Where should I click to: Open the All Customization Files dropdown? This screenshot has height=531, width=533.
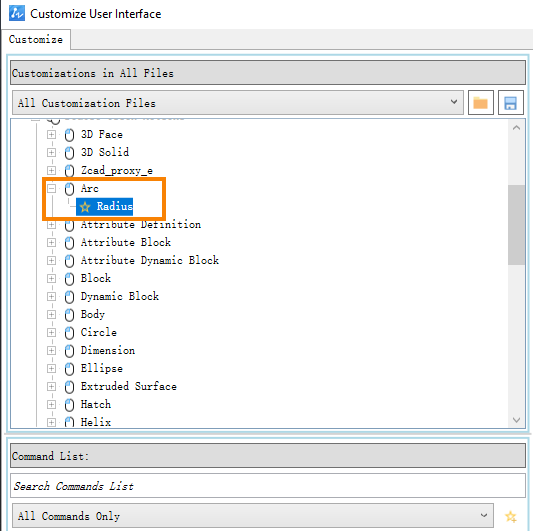click(238, 103)
